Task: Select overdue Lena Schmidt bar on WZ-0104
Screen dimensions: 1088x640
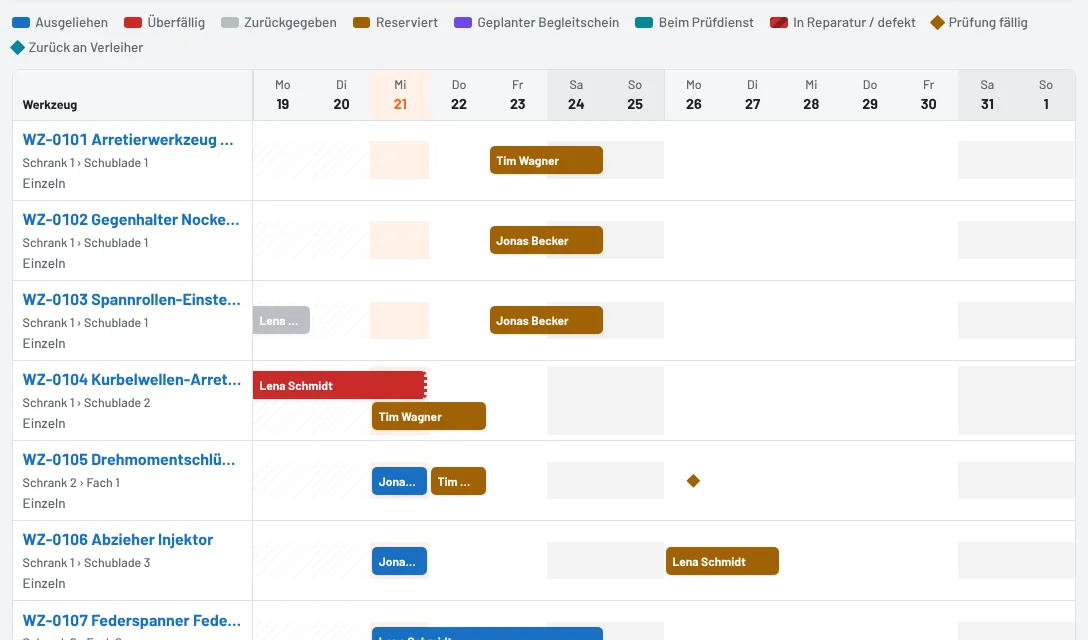Action: [x=340, y=385]
